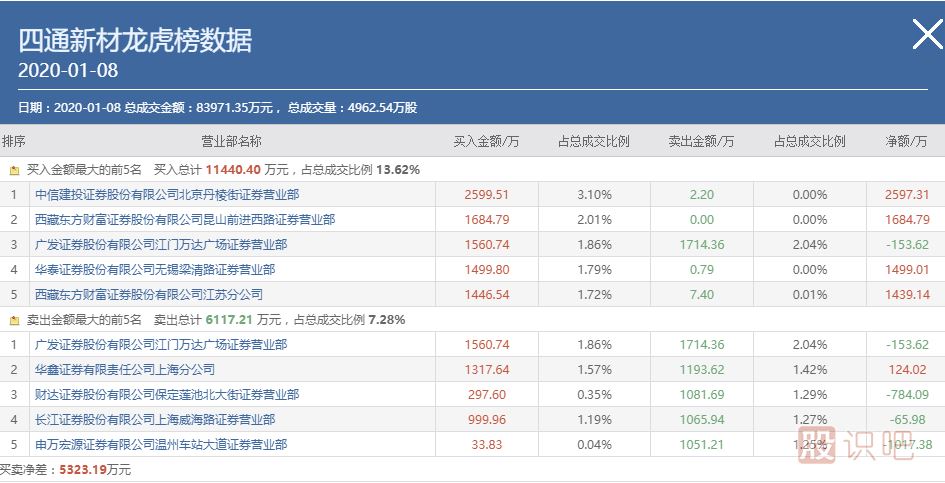Open 长江证券上海威海路证券营业部 link
Image resolution: width=945 pixels, height=483 pixels.
[155, 420]
